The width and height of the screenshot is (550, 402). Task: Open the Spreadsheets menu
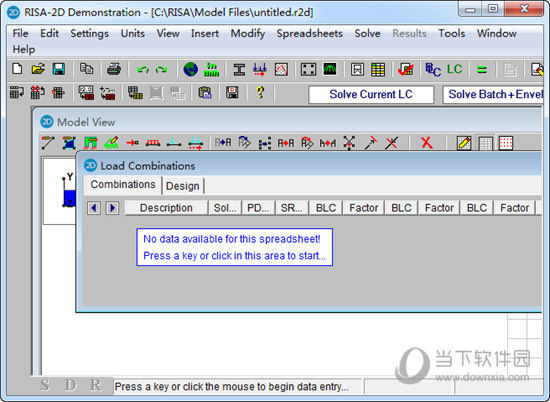coord(309,33)
